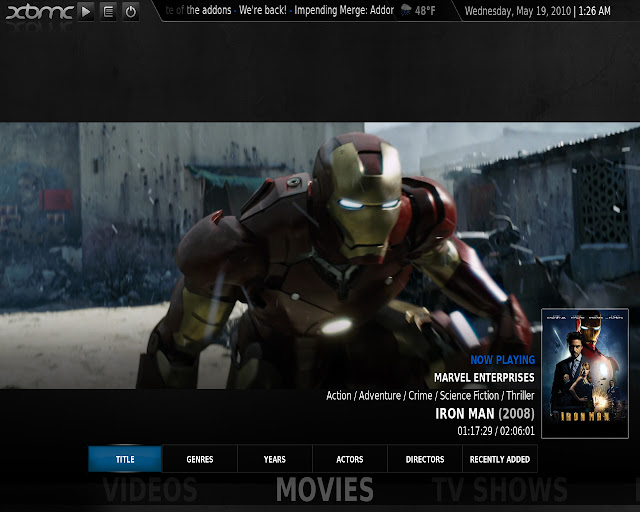Open the Directors movie list
Image resolution: width=640 pixels, height=512 pixels.
tap(425, 459)
